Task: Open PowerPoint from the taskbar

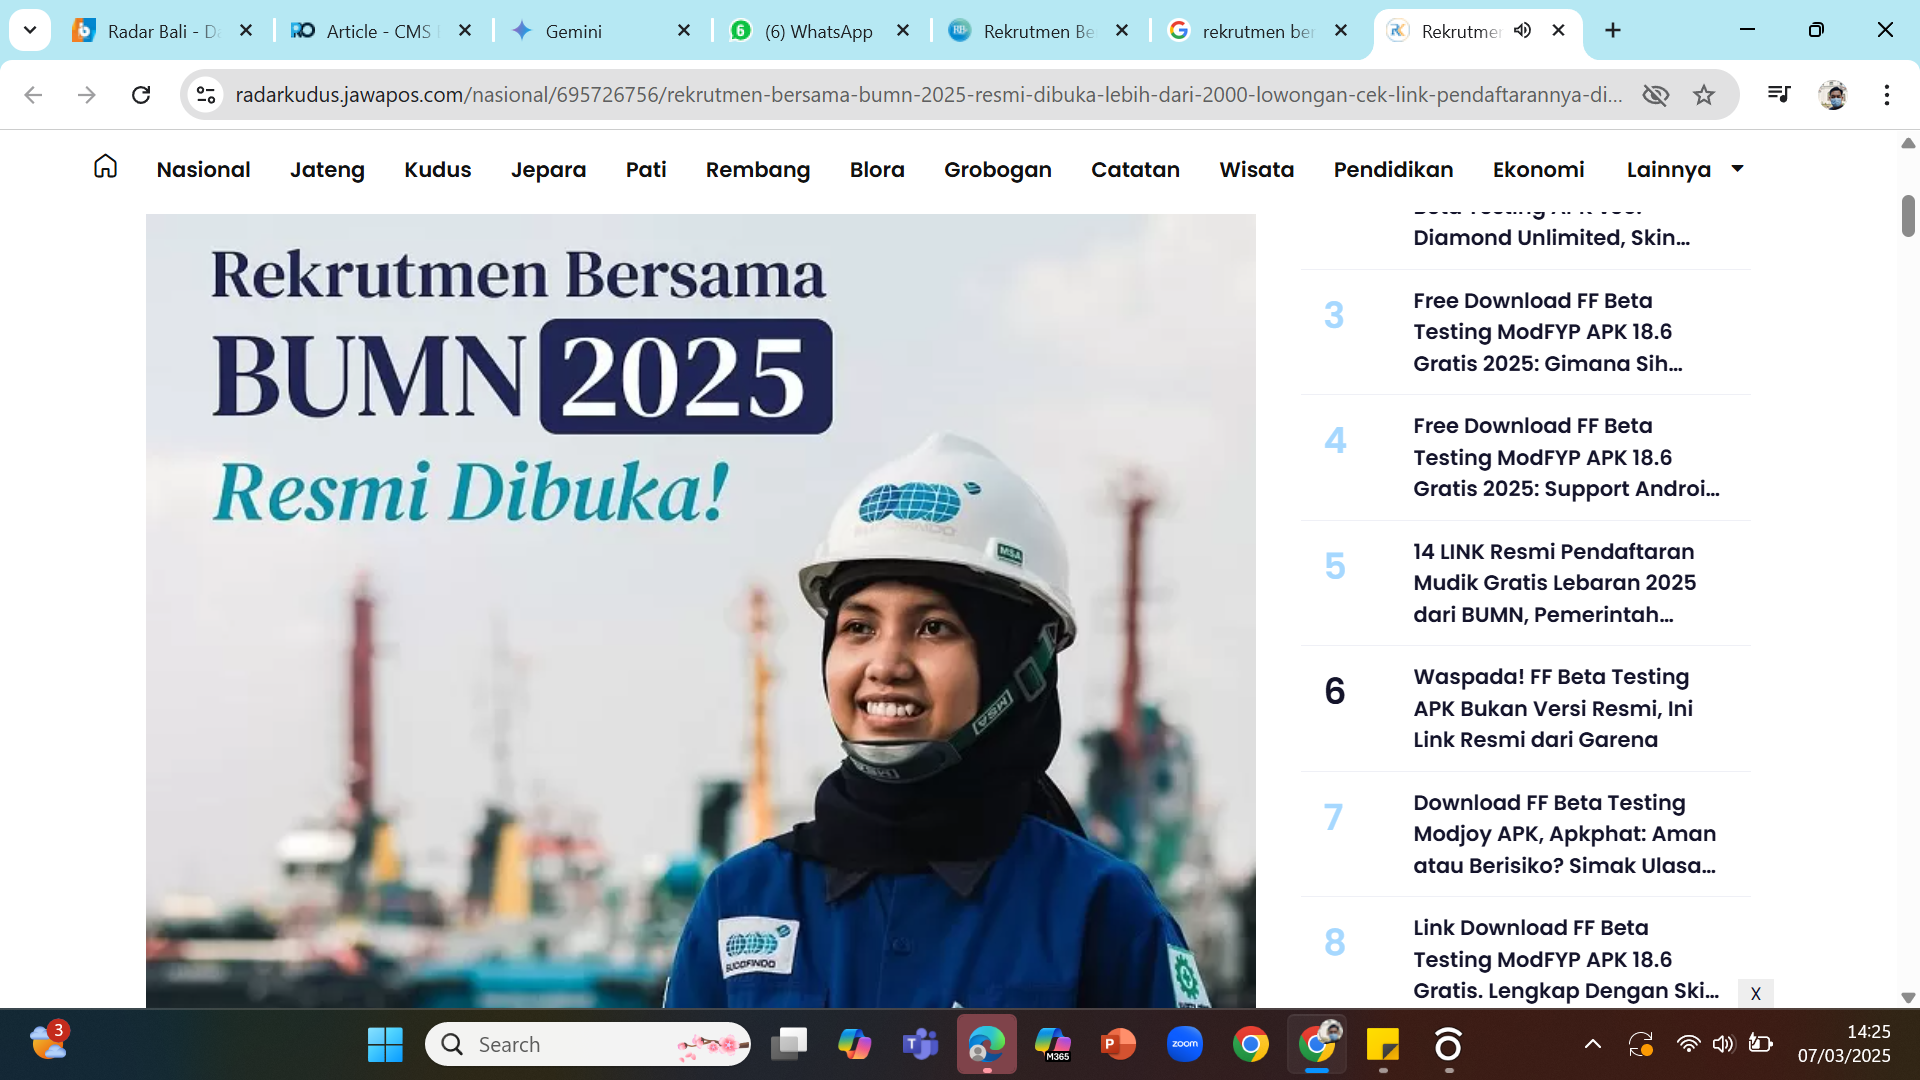Action: (1118, 1045)
